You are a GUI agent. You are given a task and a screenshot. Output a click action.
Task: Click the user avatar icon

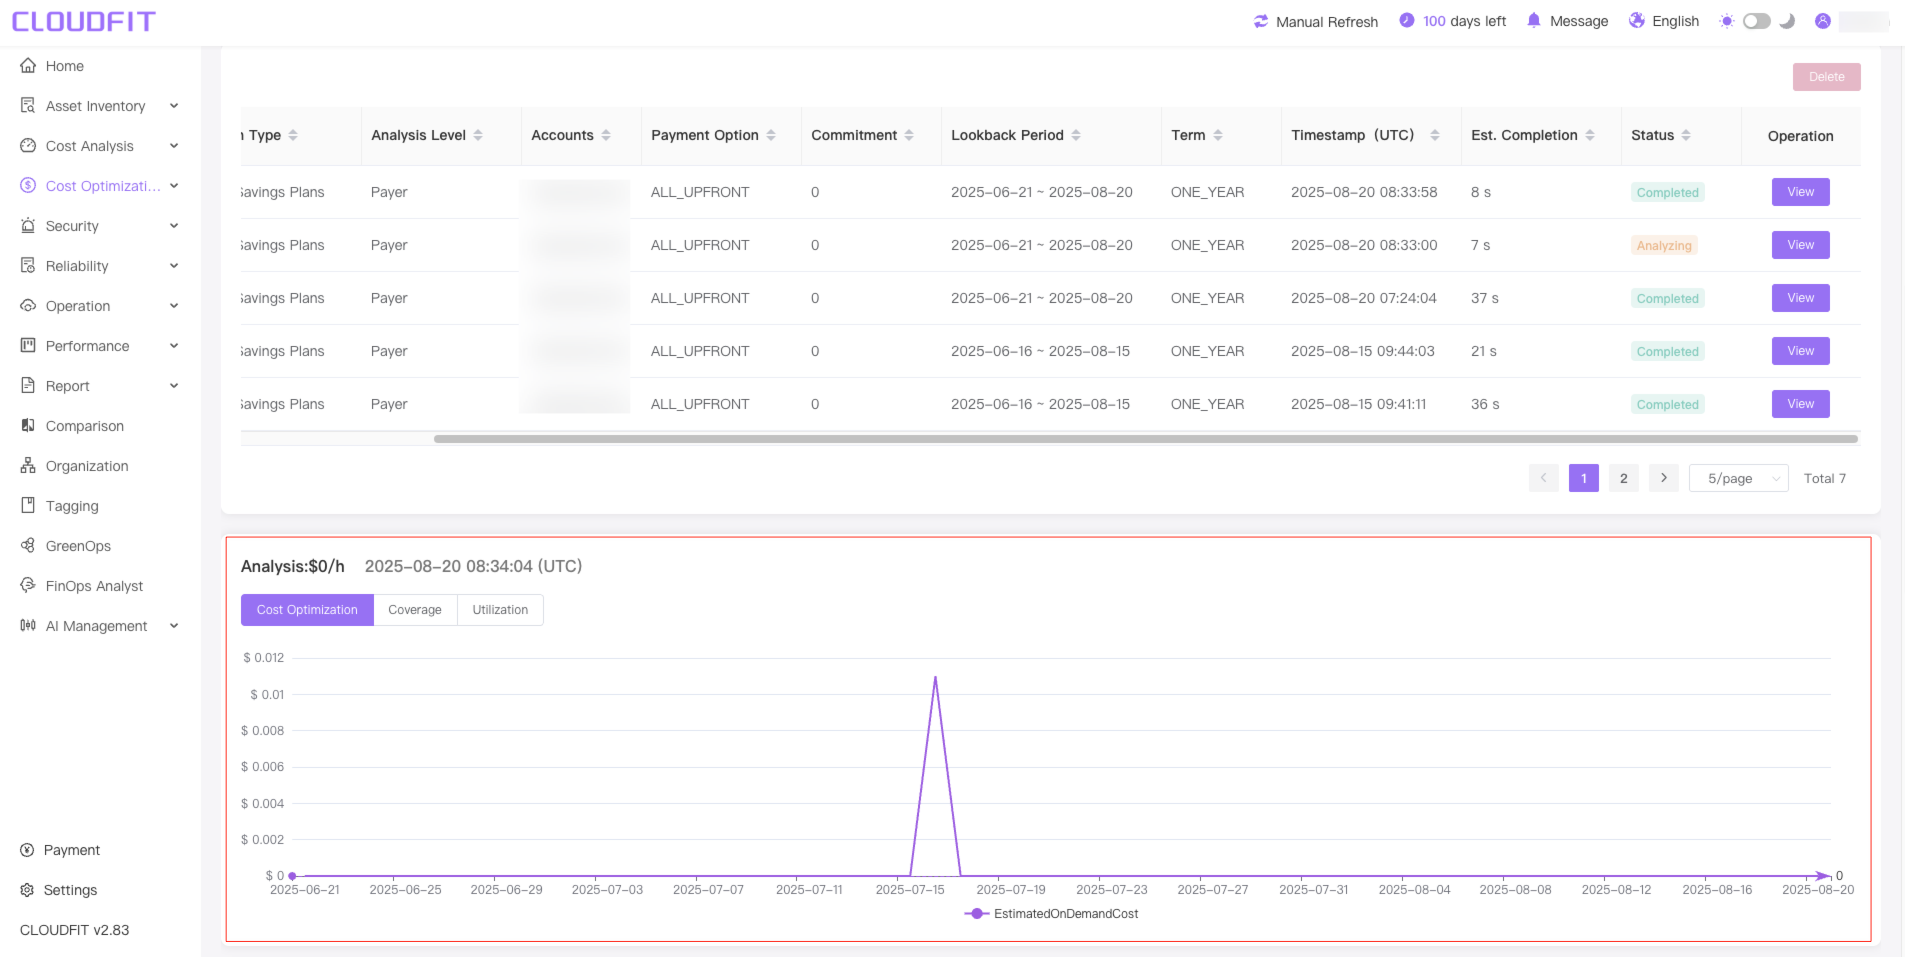(x=1823, y=21)
